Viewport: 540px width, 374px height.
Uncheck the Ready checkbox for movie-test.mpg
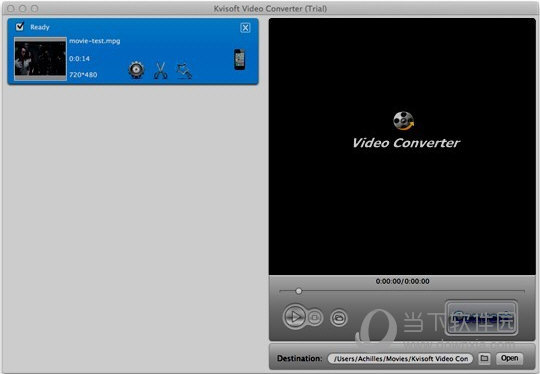pyautogui.click(x=20, y=27)
